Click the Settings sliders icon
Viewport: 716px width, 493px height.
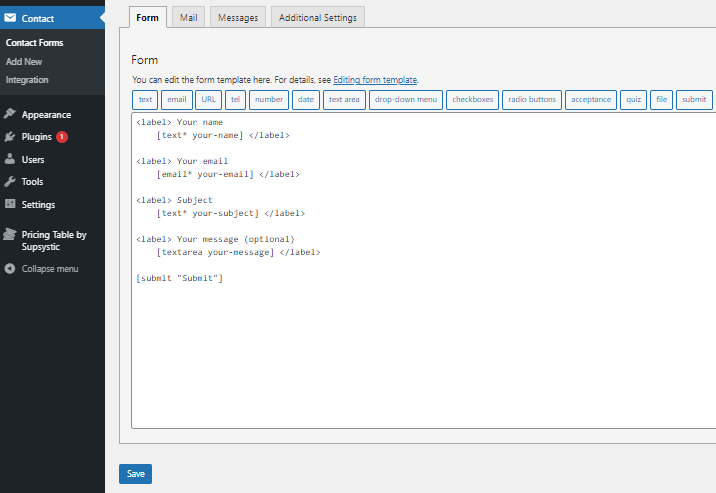pyautogui.click(x=10, y=204)
